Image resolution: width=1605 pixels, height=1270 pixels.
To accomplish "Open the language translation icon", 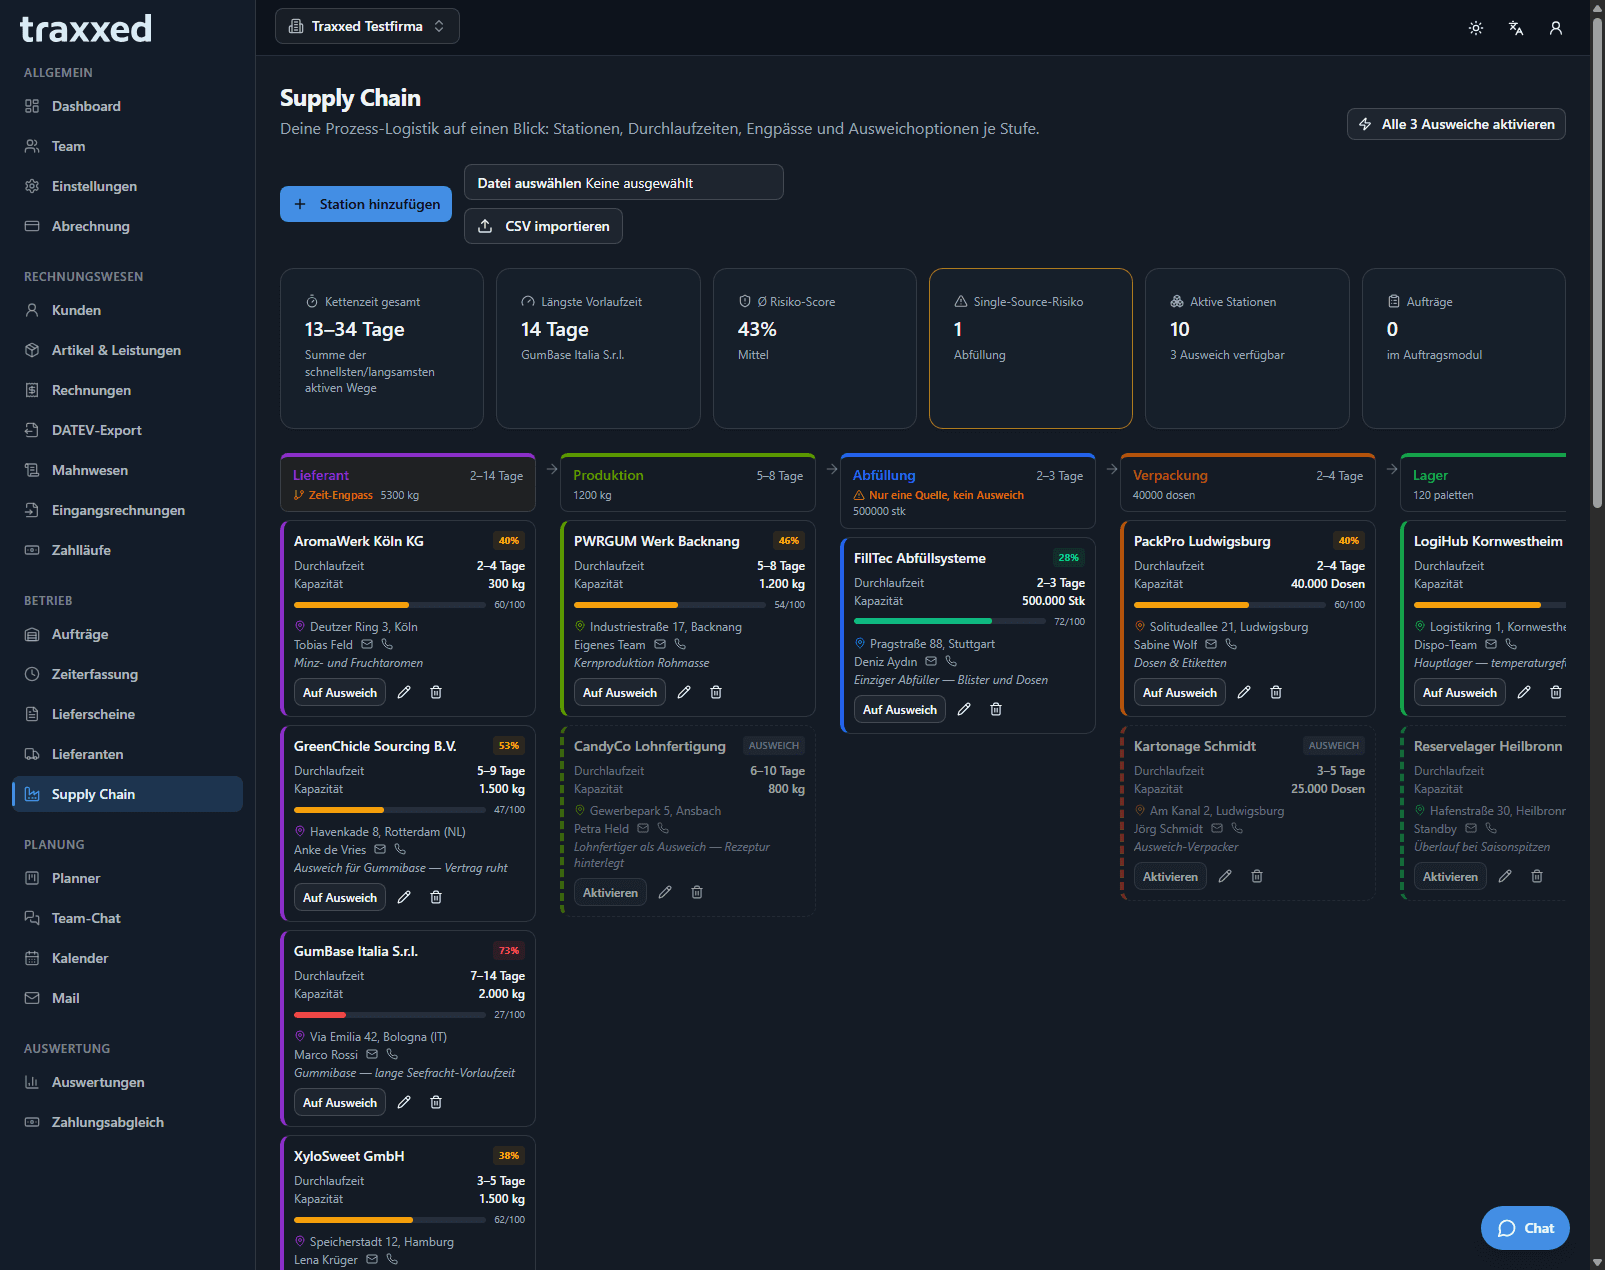I will 1516,28.
